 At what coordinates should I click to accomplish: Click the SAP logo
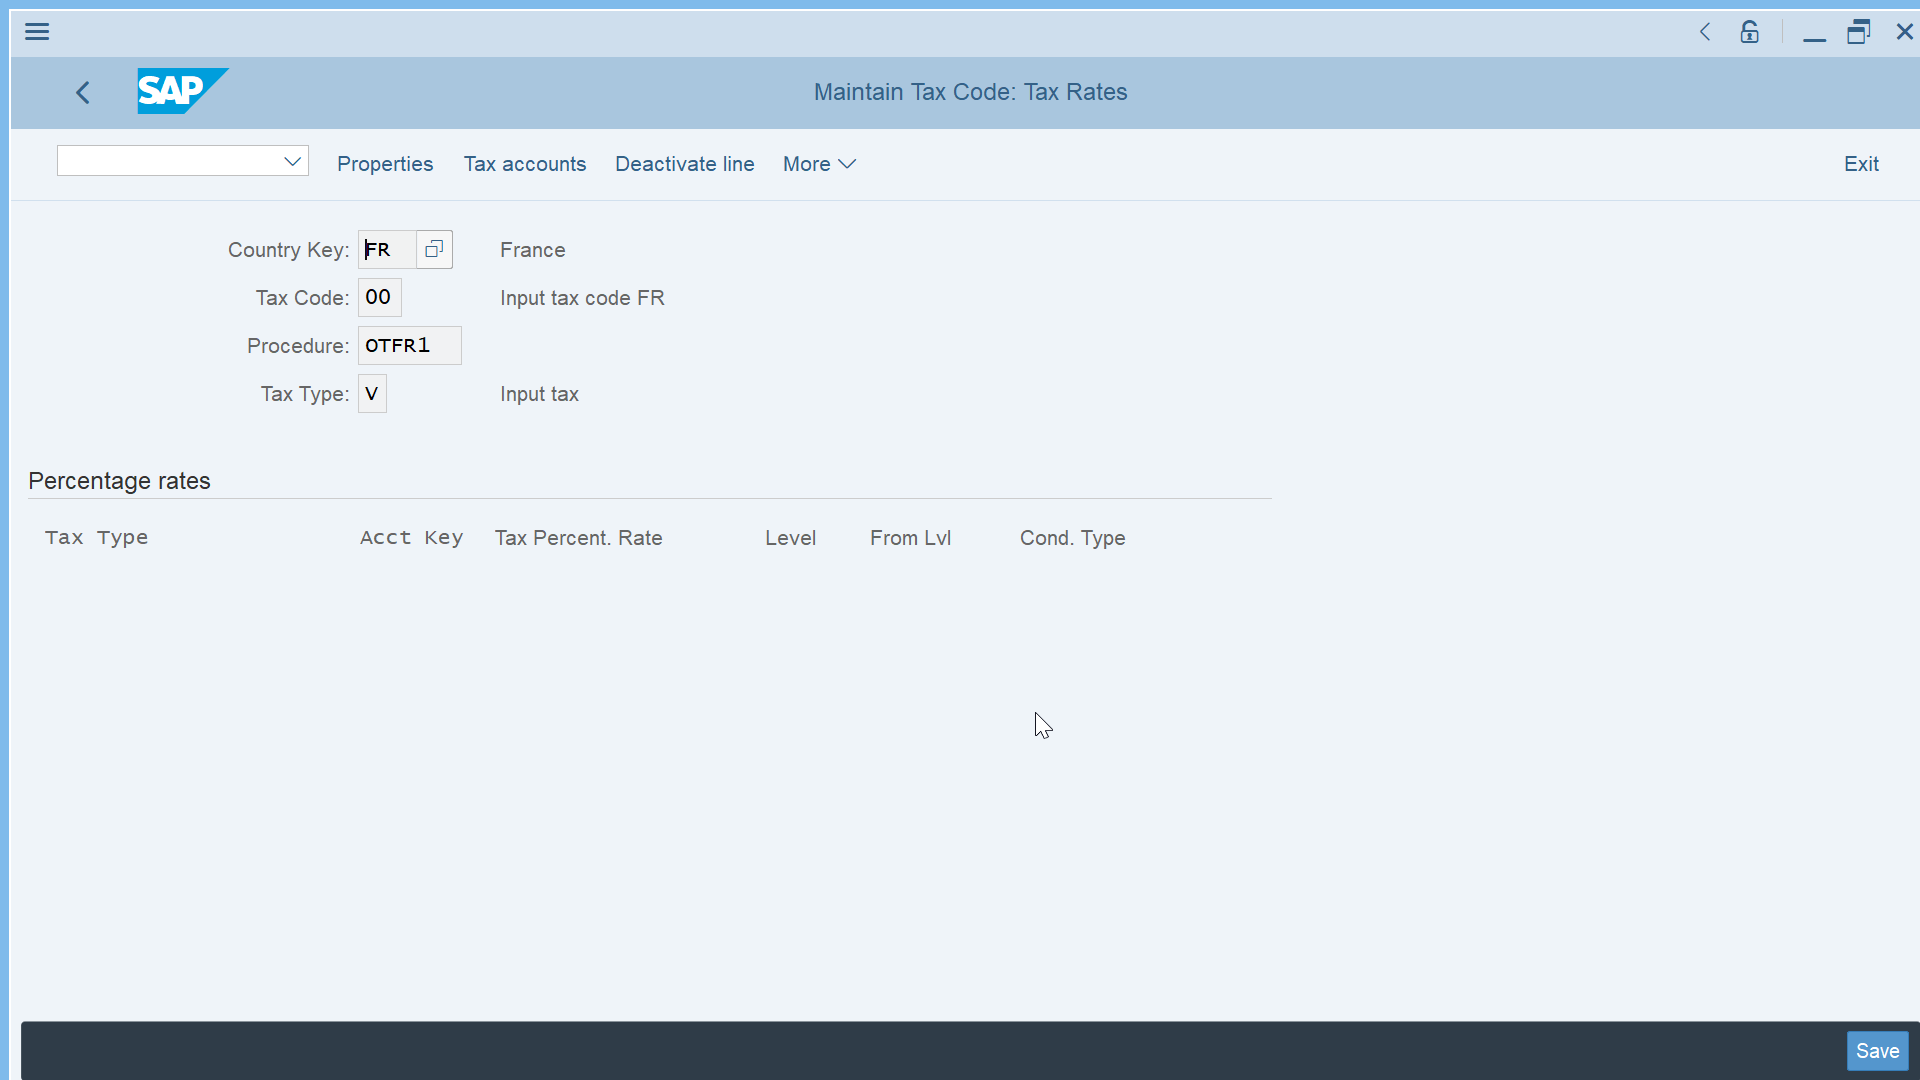point(183,91)
